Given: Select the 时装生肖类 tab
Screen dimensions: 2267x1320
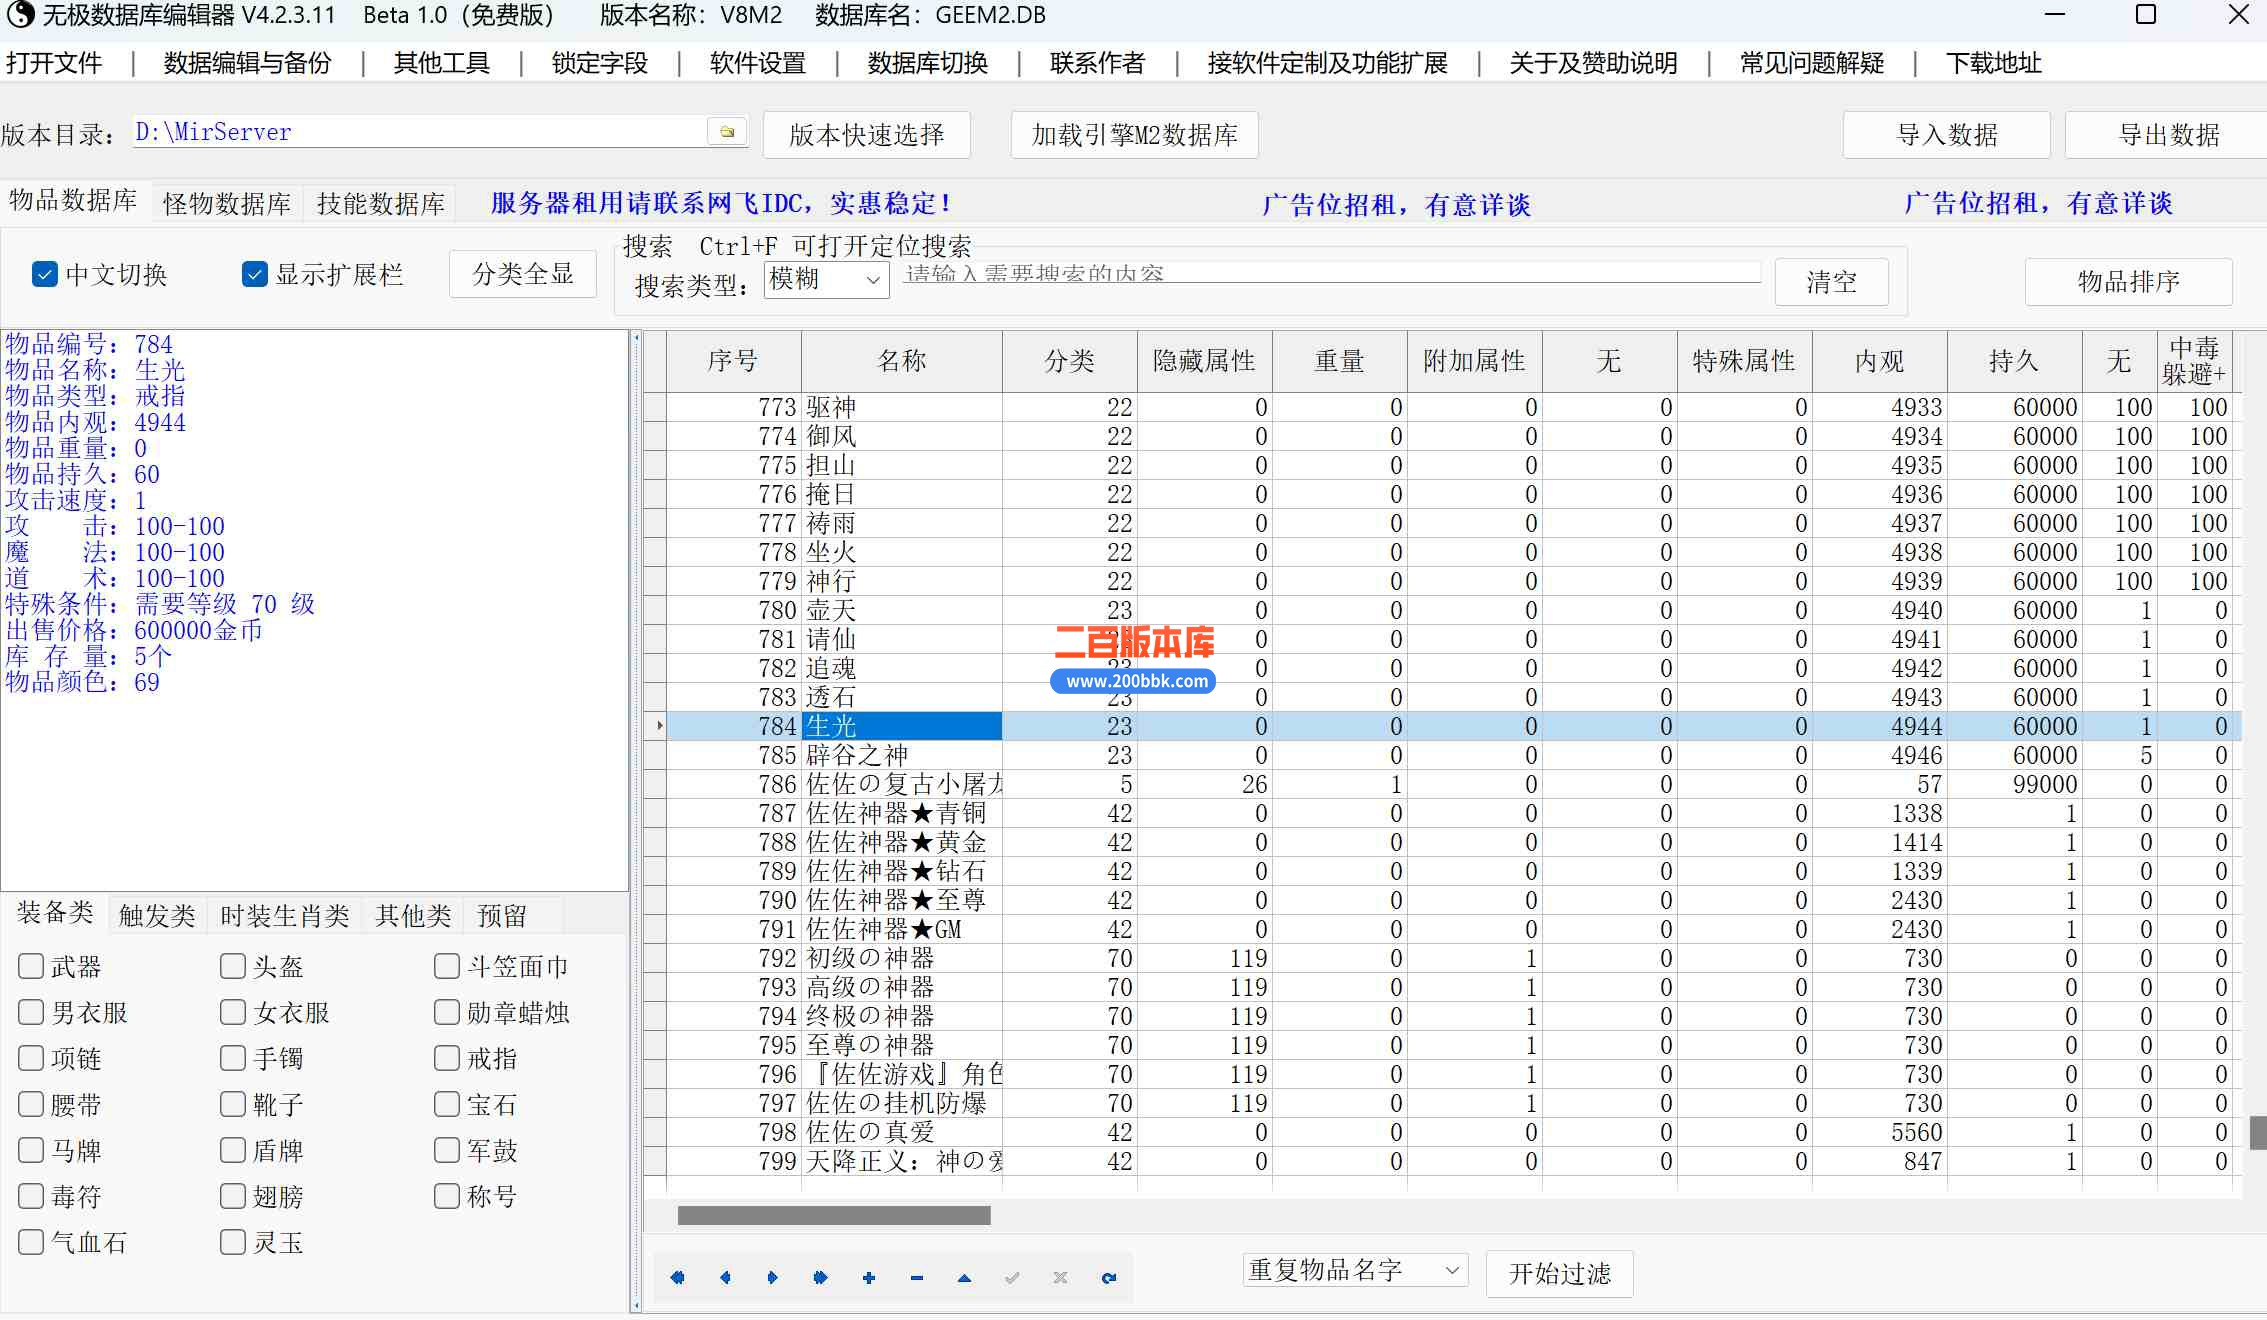Looking at the screenshot, I should point(285,915).
